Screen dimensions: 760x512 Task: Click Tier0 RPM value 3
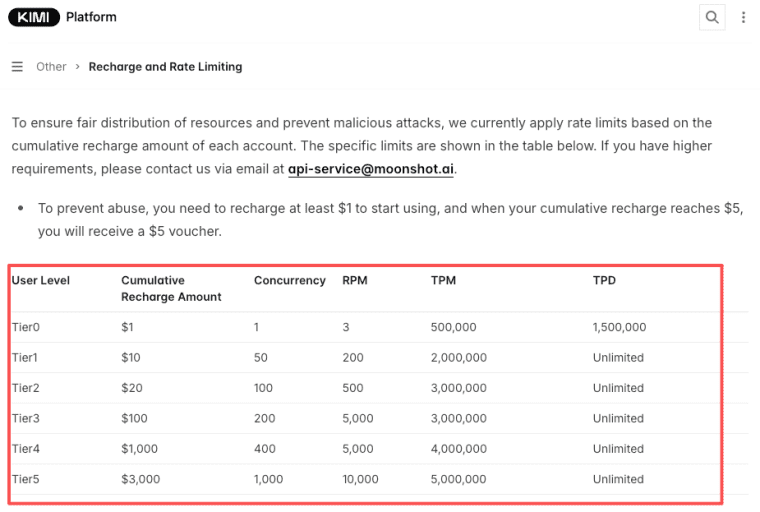346,327
